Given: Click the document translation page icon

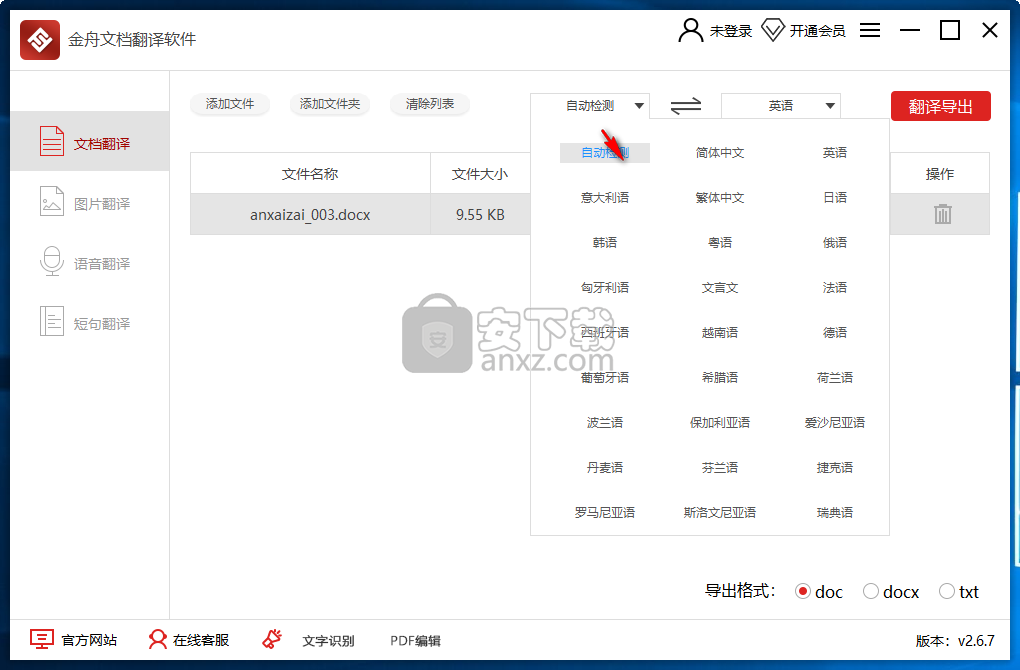Looking at the screenshot, I should tap(52, 141).
